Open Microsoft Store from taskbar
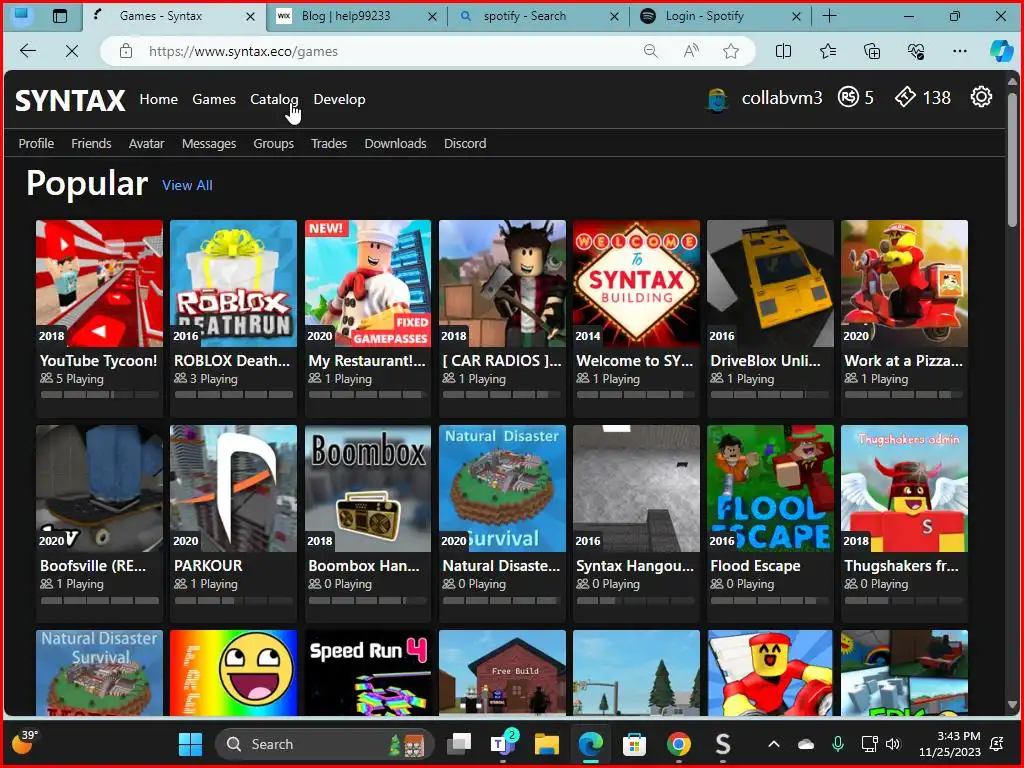1024x768 pixels. coord(634,744)
